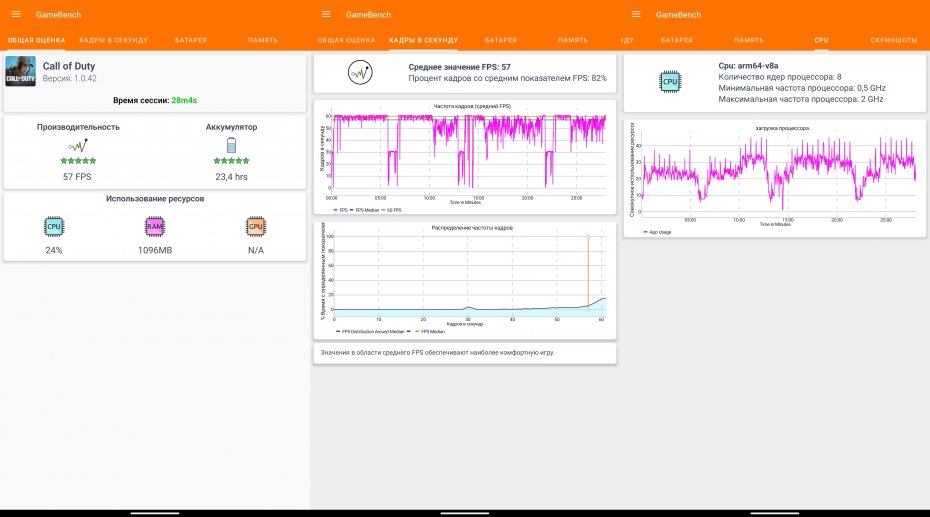
Task: Select the active CPU tab
Action: click(x=821, y=40)
